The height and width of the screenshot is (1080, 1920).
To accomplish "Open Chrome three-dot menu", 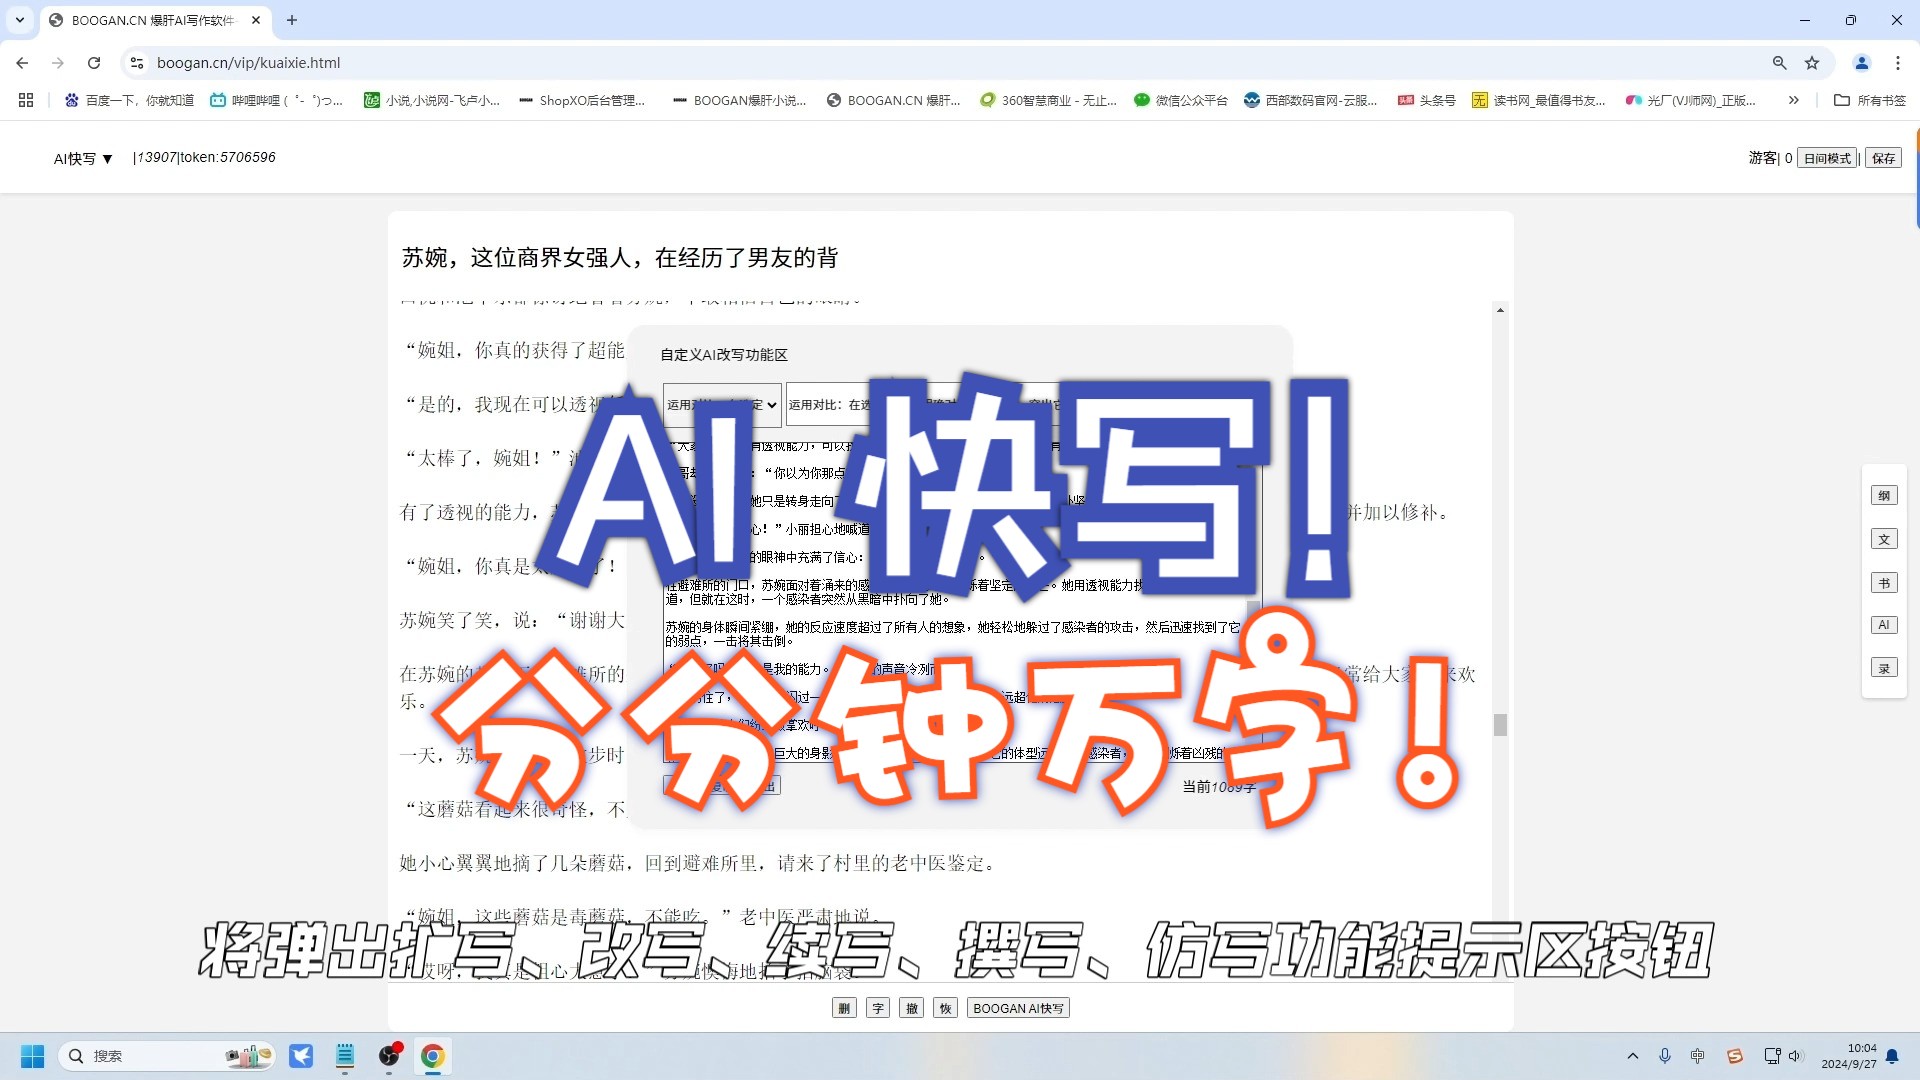I will coord(1898,62).
